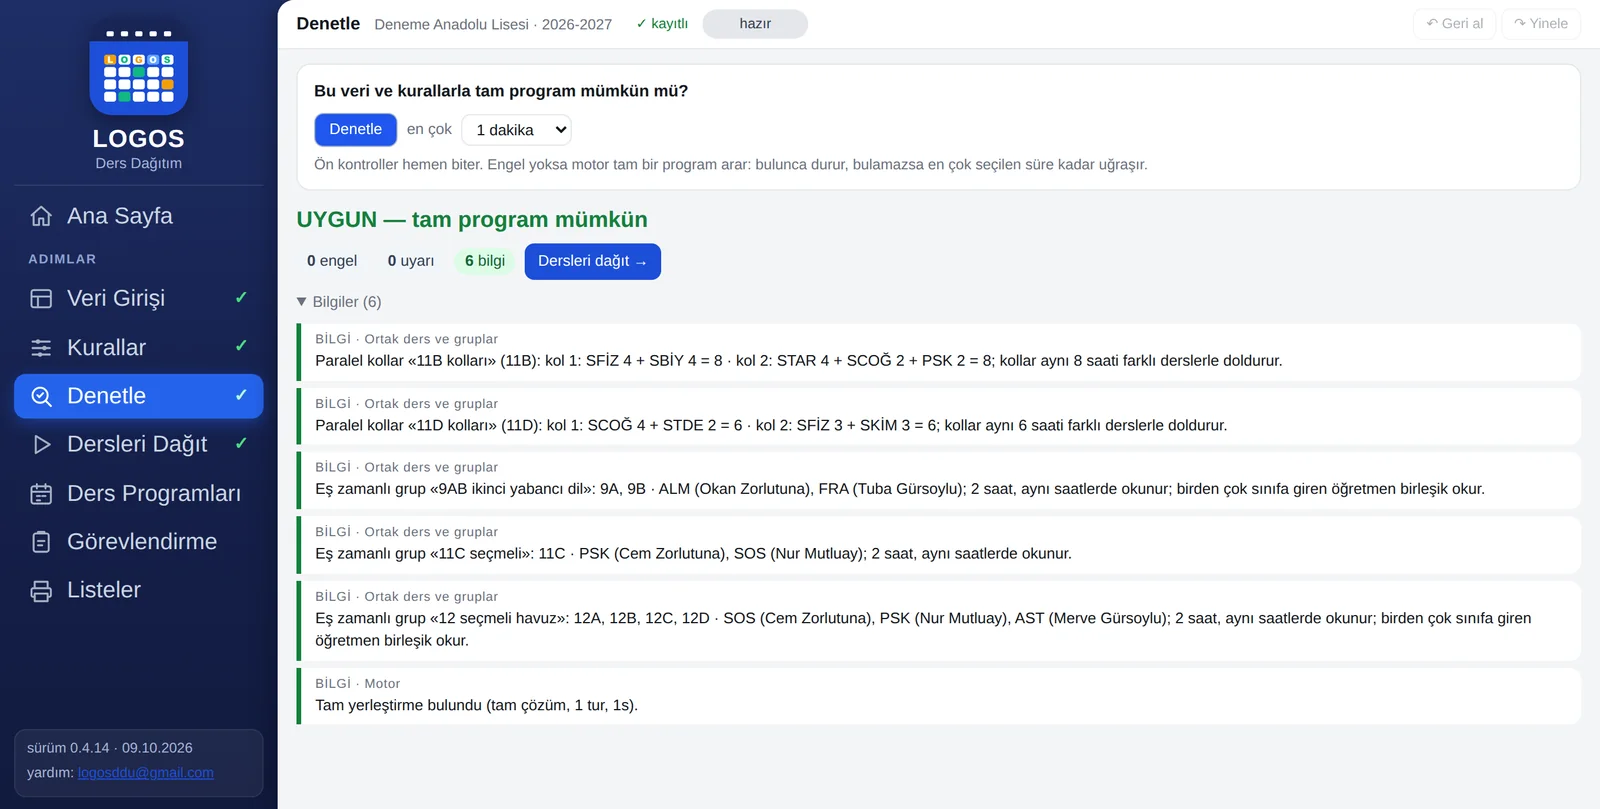Click the Dersleri Dağıt play icon
Image resolution: width=1600 pixels, height=809 pixels.
(41, 445)
